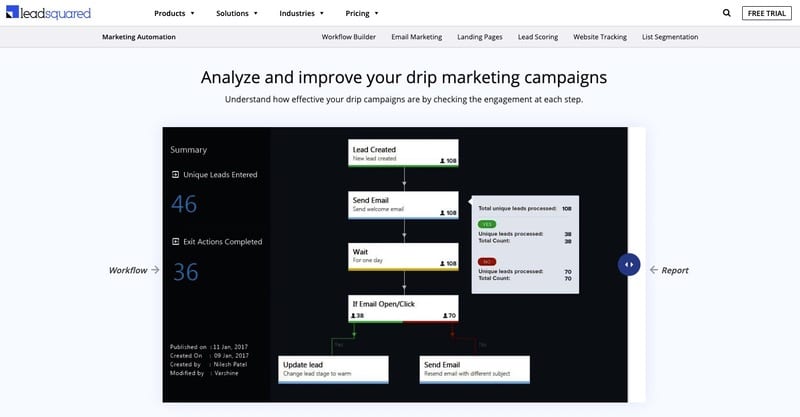This screenshot has height=417, width=800.
Task: Click the 70 leads person icon
Action: (x=445, y=315)
